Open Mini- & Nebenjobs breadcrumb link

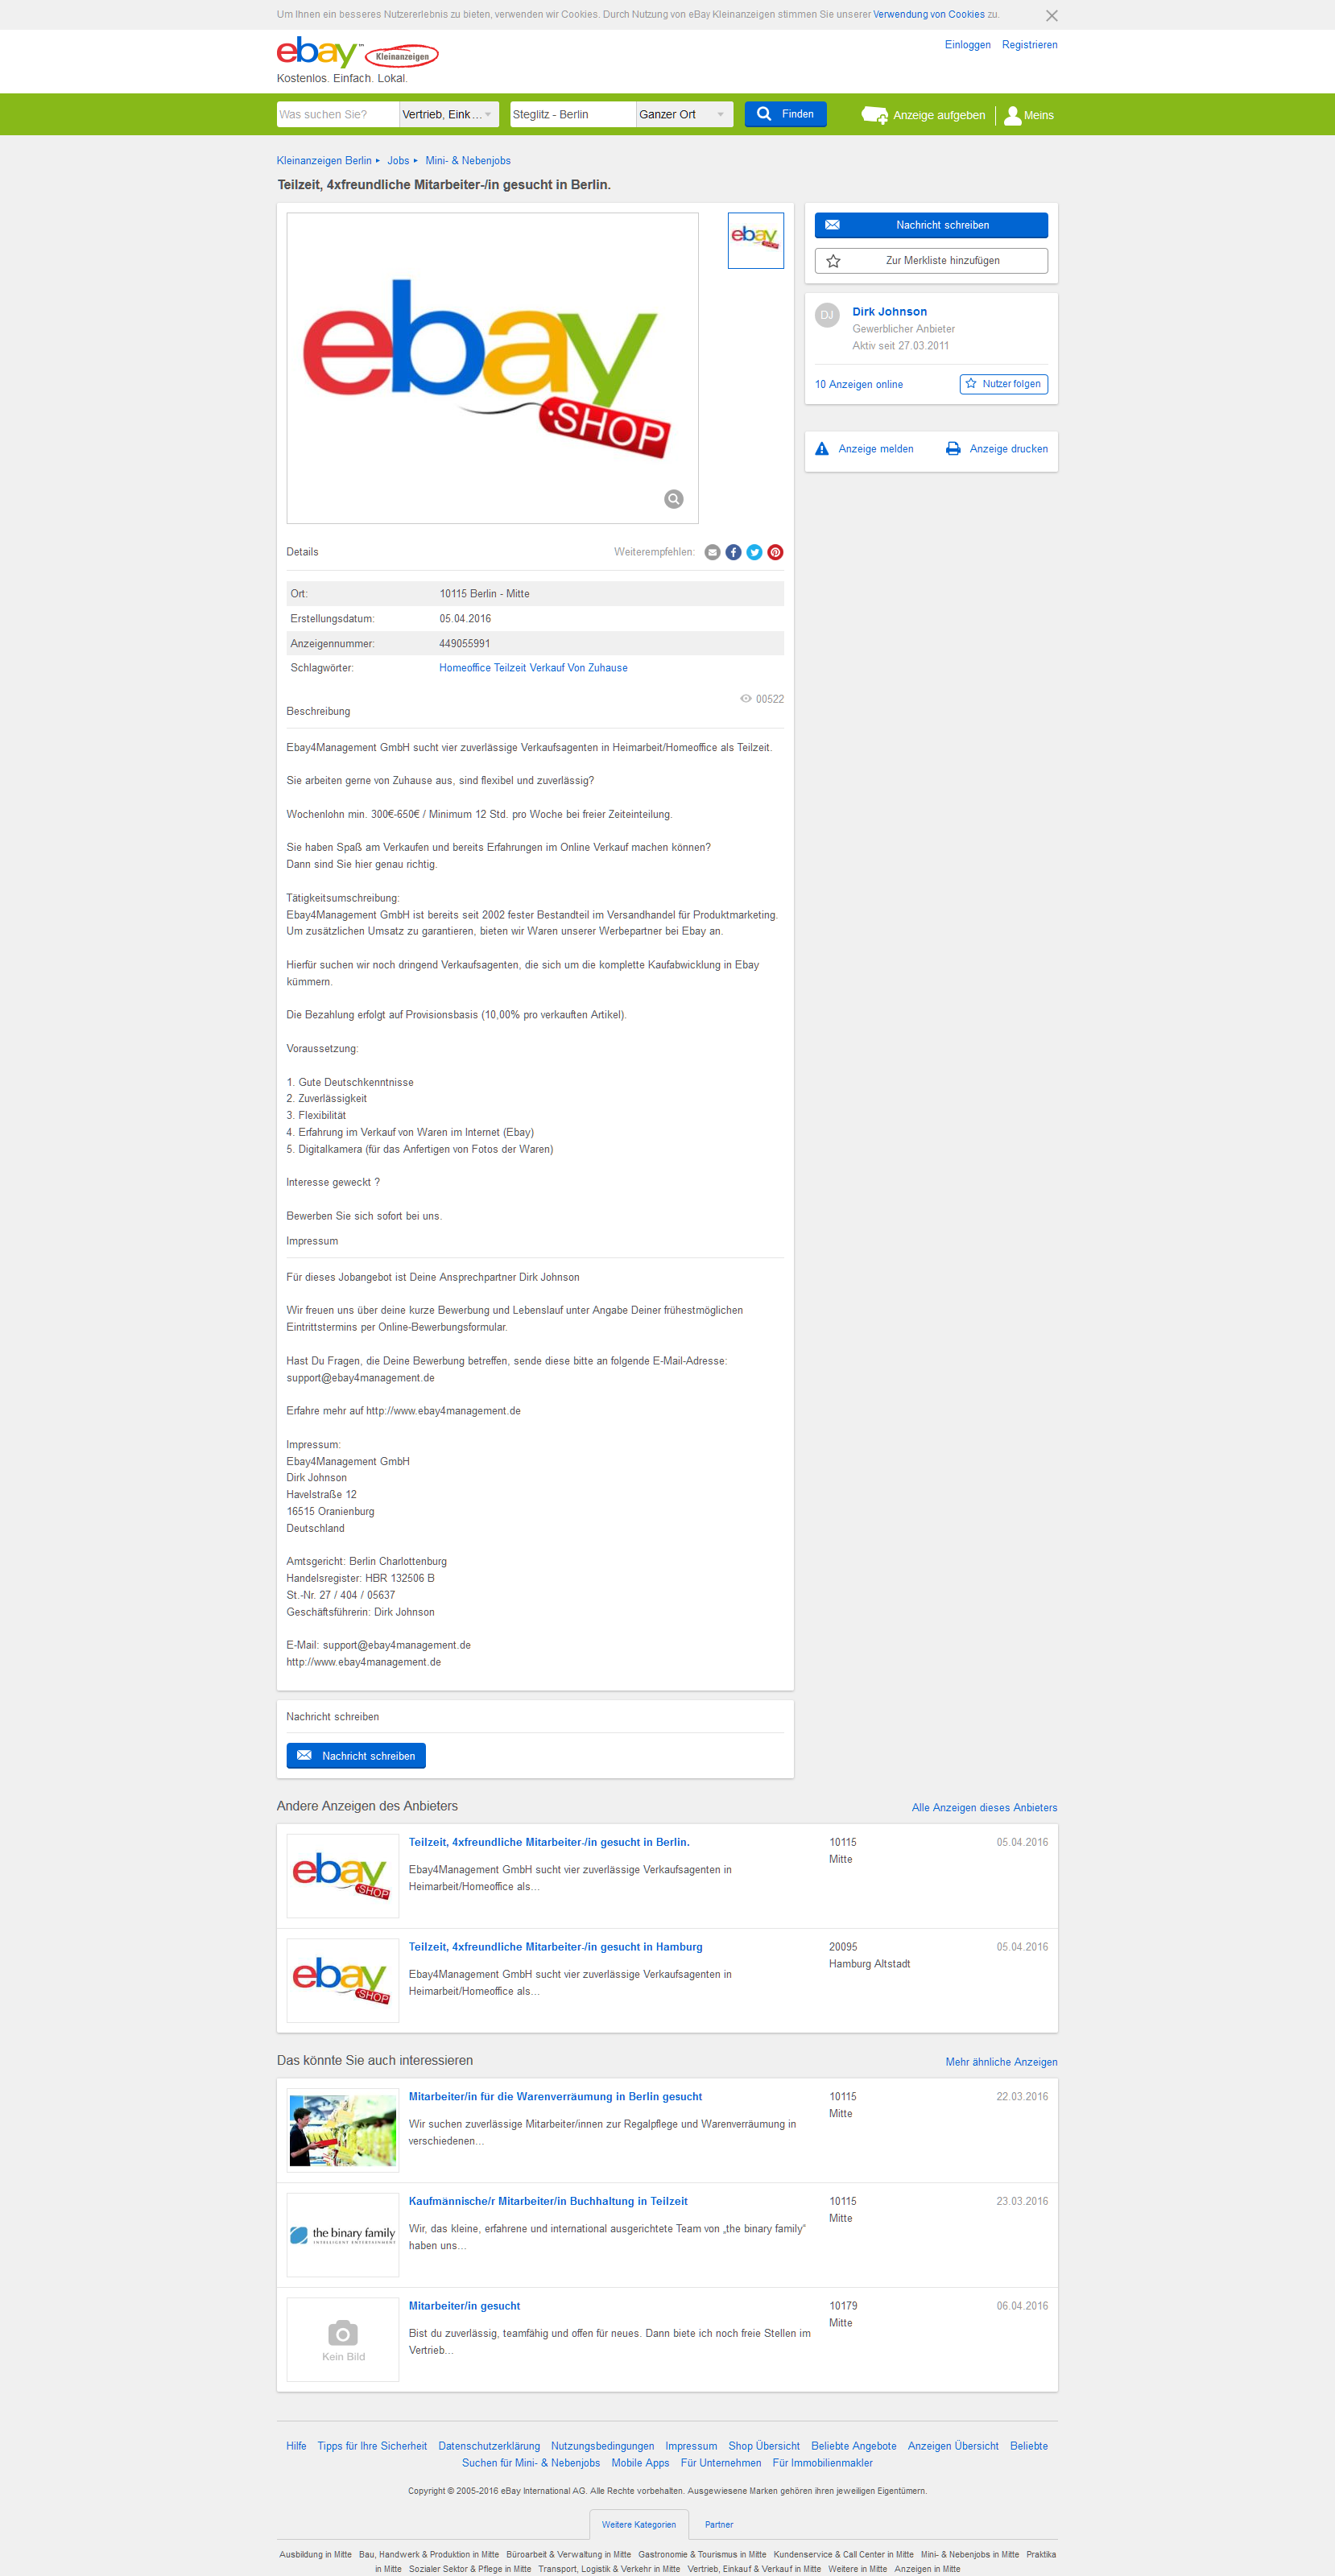[468, 161]
